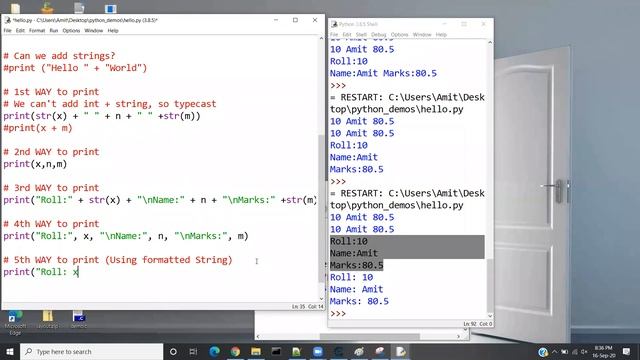Click background window horizontal scrollbar right arrow
Viewport: 640px width, 360px height.
pos(458,337)
